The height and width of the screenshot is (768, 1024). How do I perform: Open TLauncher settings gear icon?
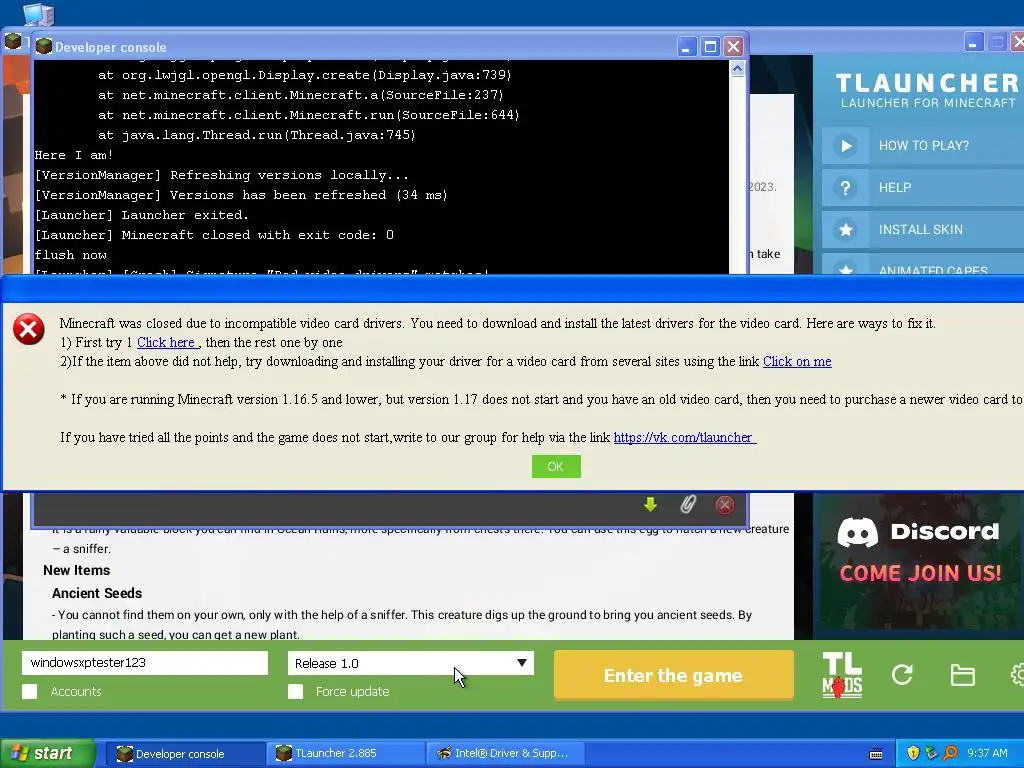[1017, 675]
